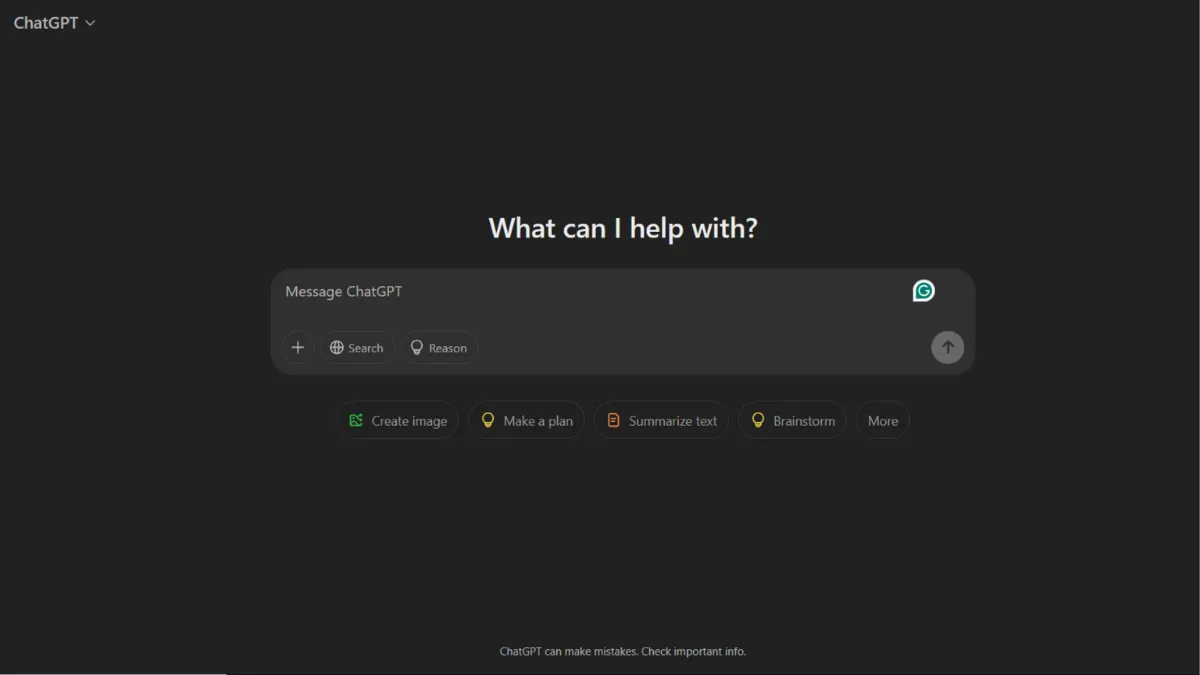
Task: Select the ChatGPT menu item top left
Action: coord(45,22)
